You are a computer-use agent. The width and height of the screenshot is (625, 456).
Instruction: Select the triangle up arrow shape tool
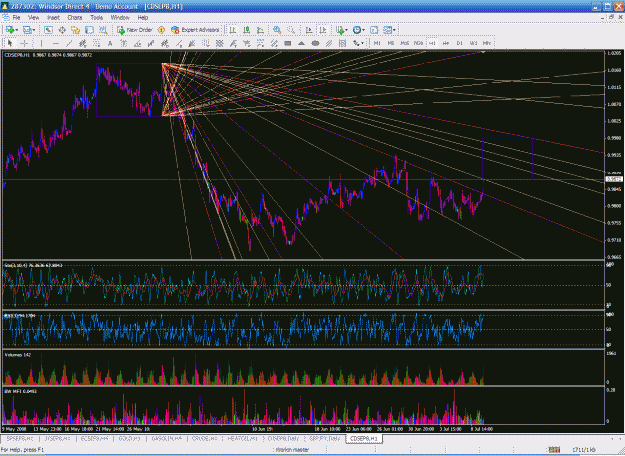[x=301, y=43]
